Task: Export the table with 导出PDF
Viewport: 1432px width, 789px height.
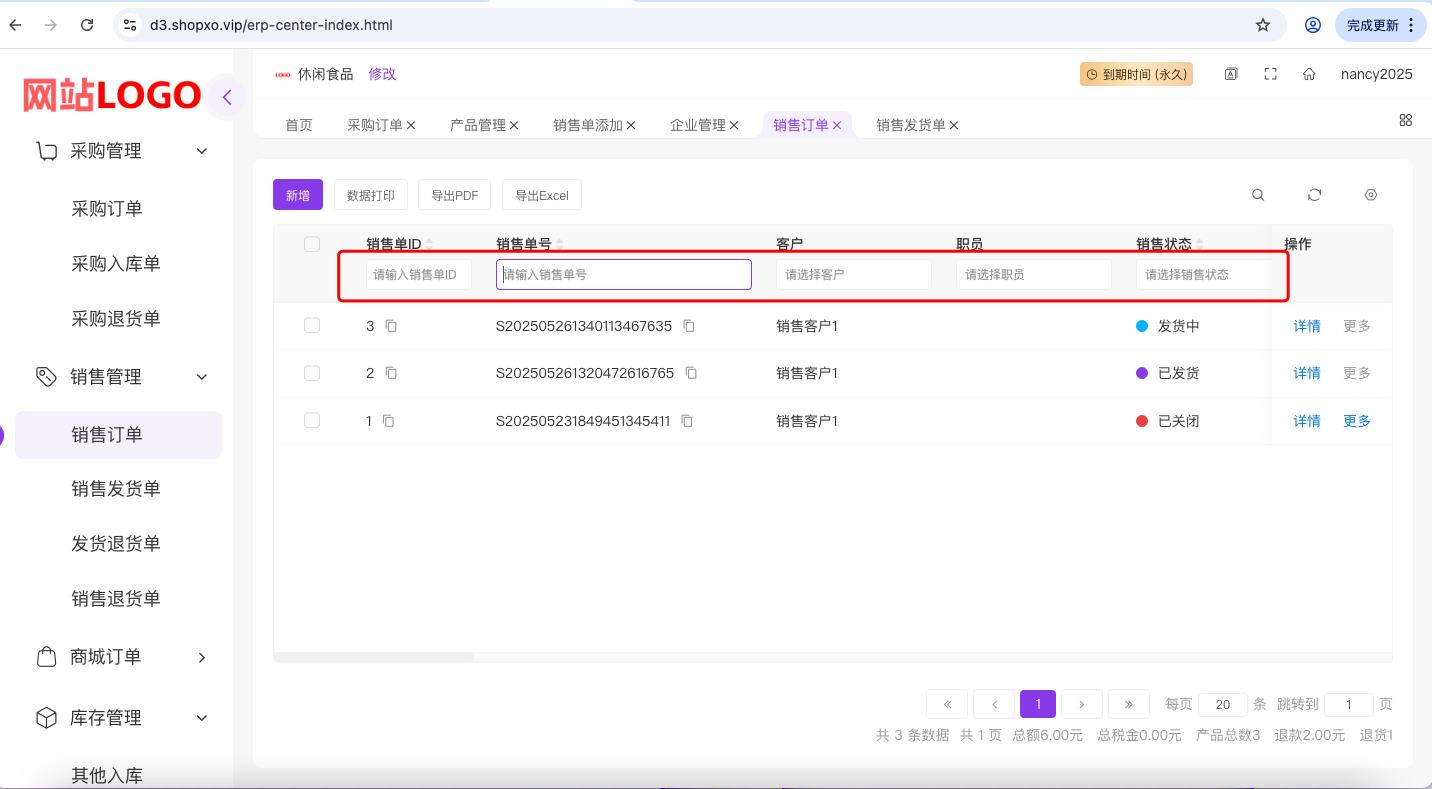Action: pos(455,195)
